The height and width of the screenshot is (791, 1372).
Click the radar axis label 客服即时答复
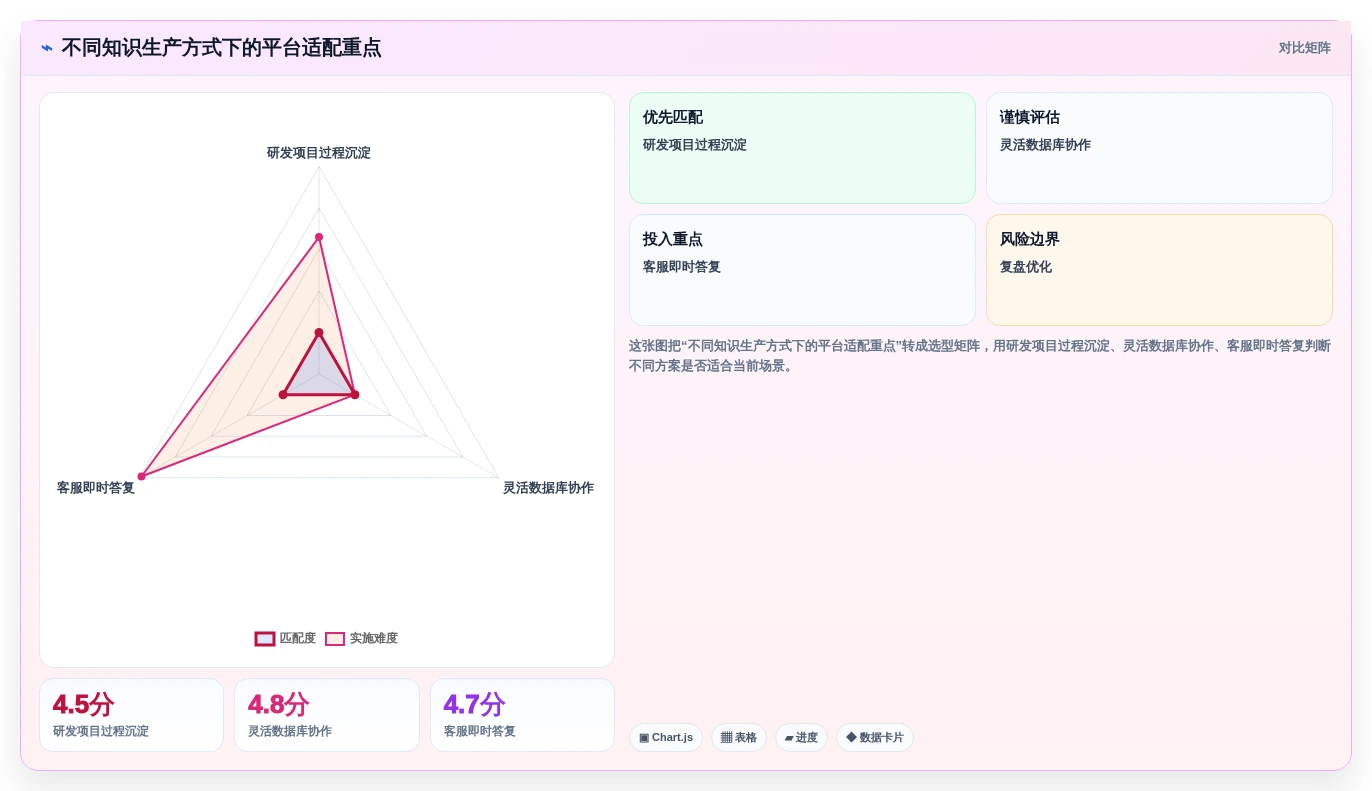(96, 488)
